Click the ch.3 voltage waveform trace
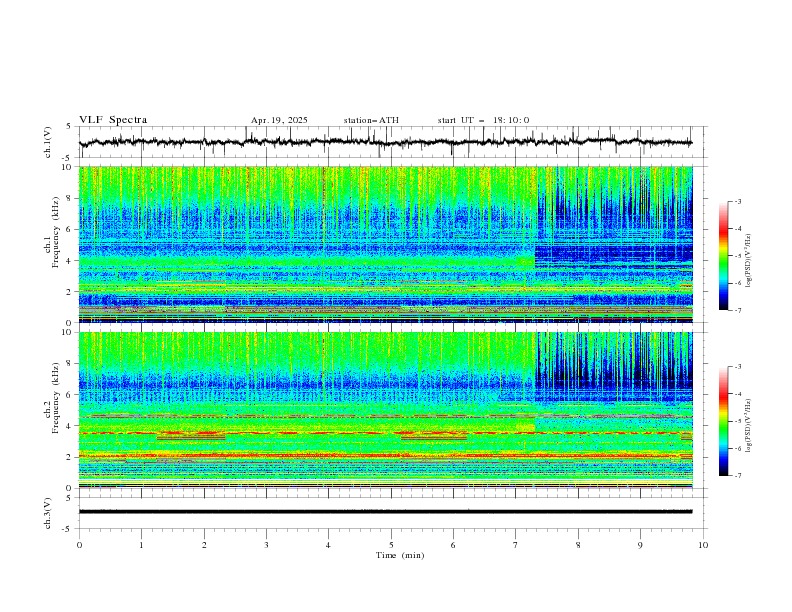The image size is (792, 612). (385, 512)
